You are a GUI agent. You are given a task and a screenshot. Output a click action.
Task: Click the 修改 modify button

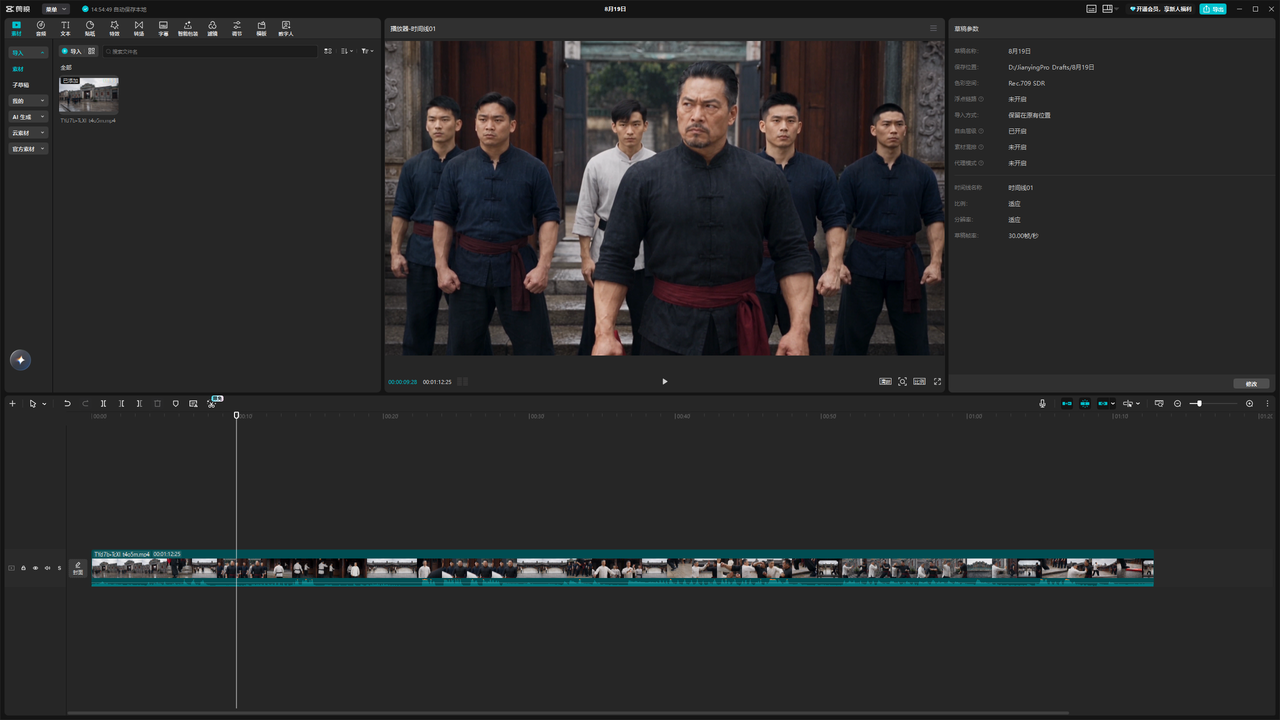click(1251, 384)
